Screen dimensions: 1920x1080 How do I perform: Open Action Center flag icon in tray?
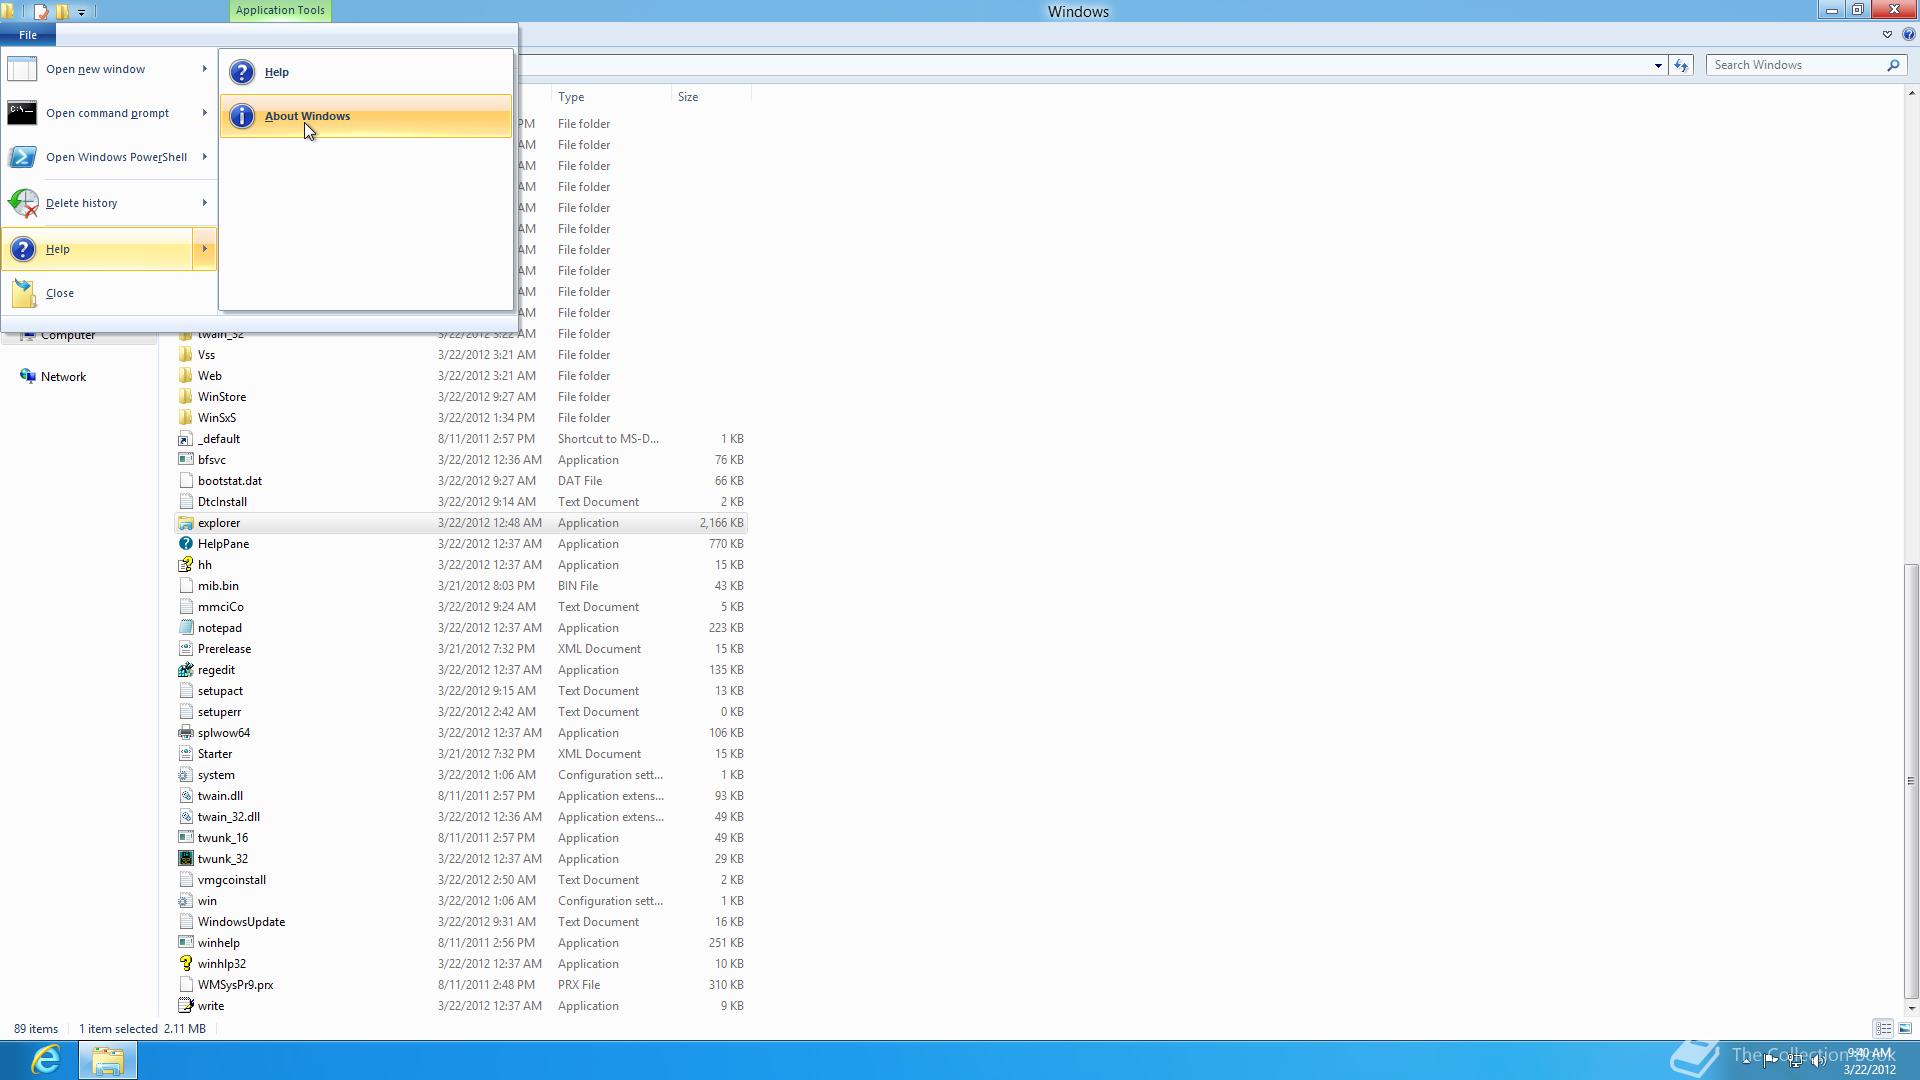coord(1770,1061)
